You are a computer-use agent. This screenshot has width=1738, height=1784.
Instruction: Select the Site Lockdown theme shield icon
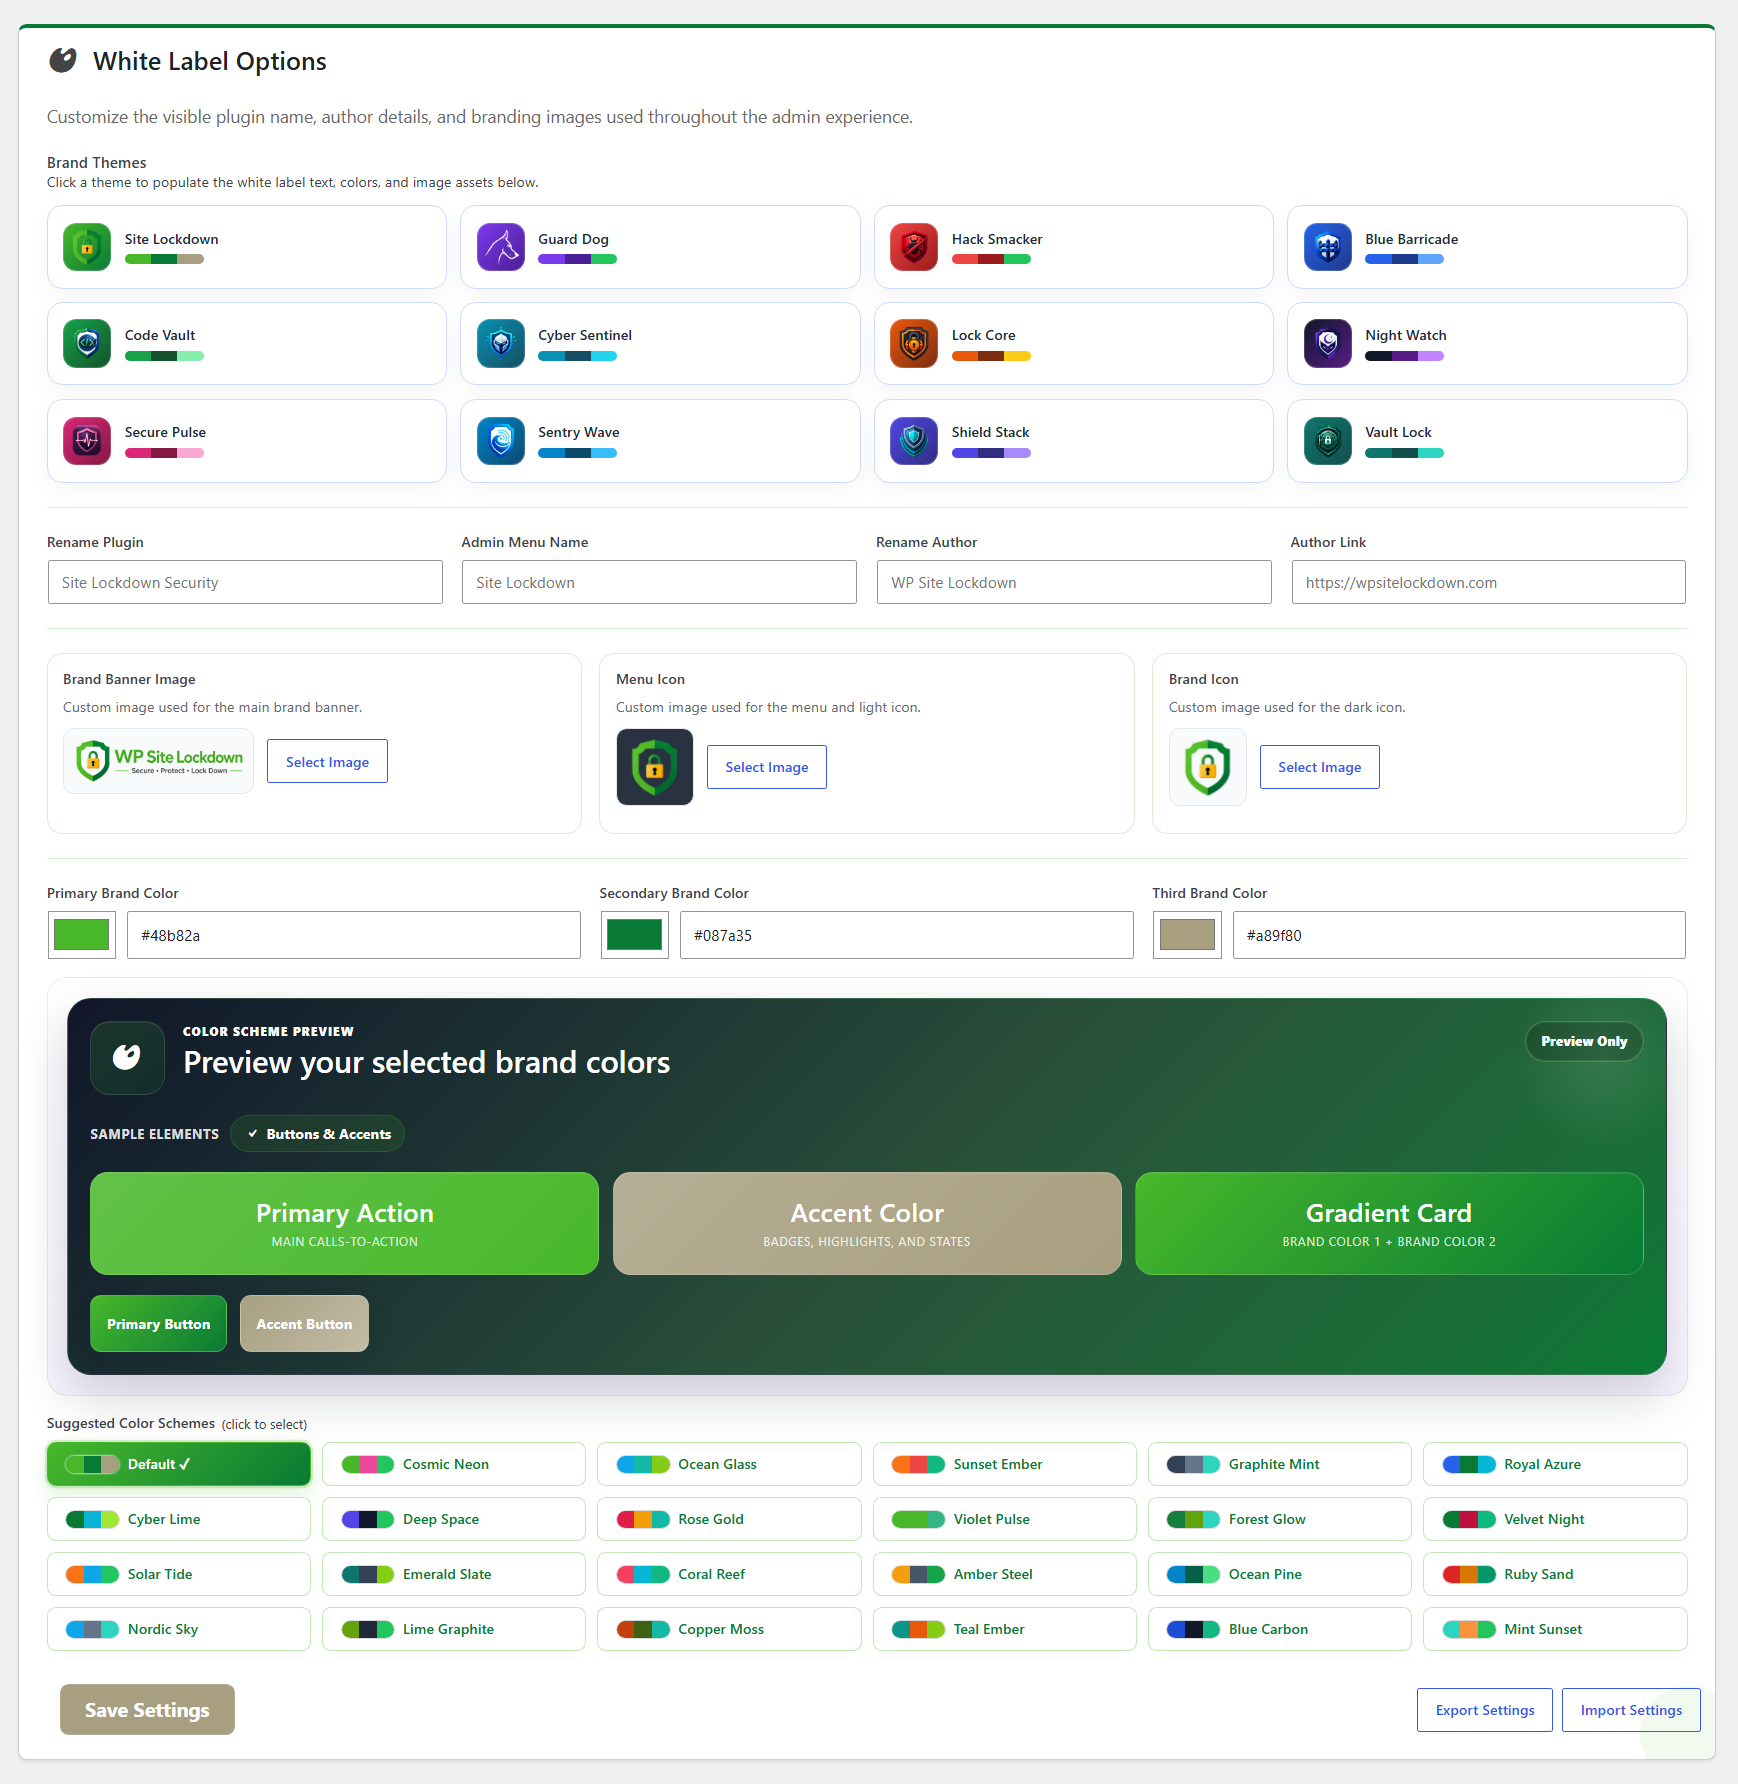(87, 247)
